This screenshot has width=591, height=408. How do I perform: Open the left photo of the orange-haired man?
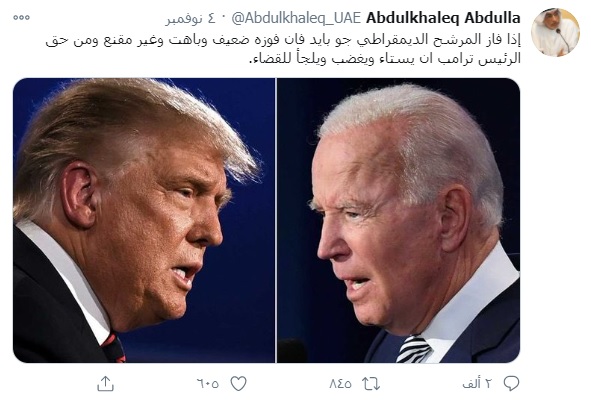144,220
